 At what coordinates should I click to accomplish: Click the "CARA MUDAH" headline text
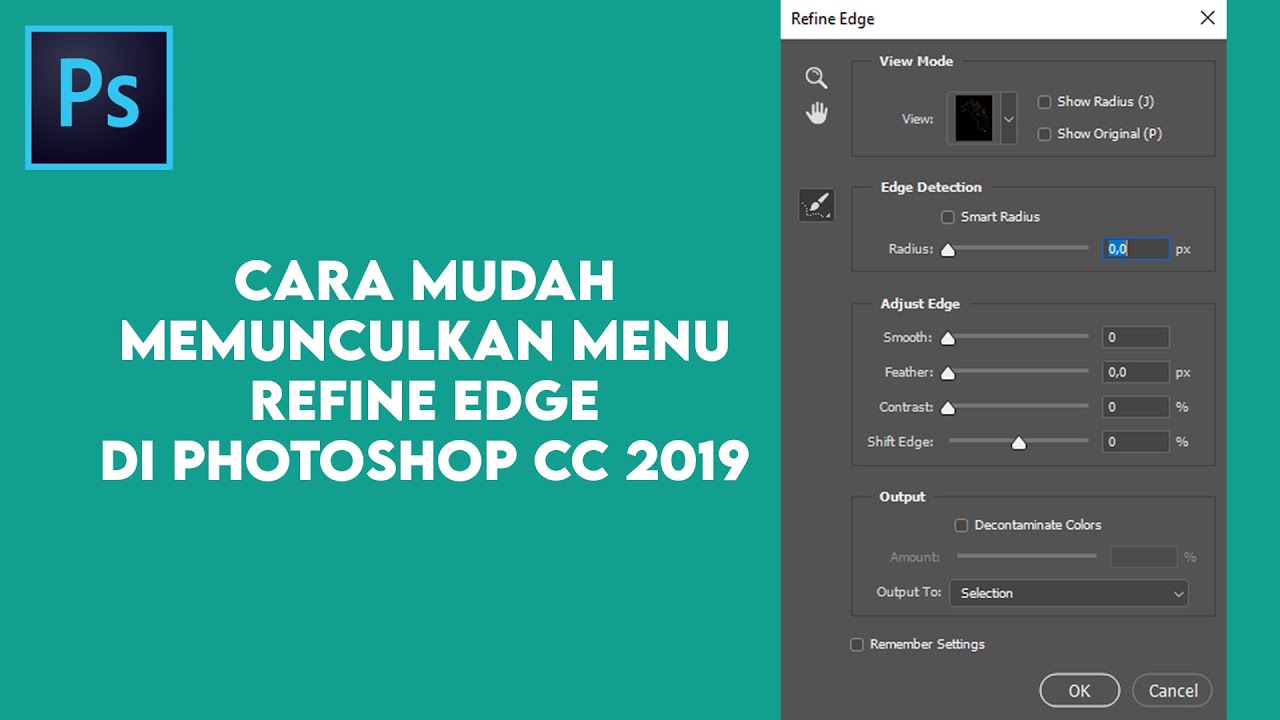425,282
